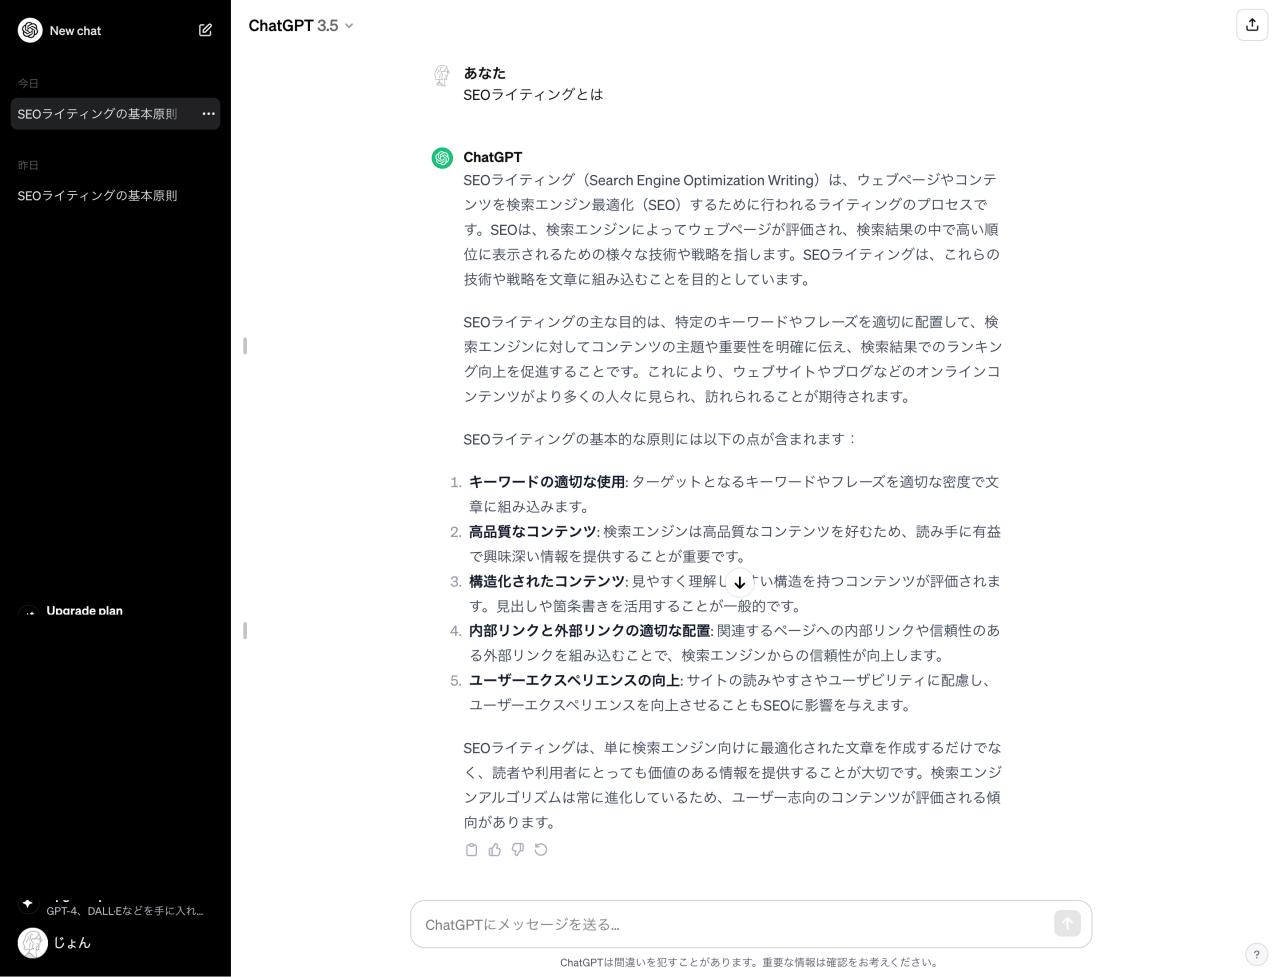Click the bold heading 高品質なコンテンツ
This screenshot has height=977, width=1279.
pos(532,532)
